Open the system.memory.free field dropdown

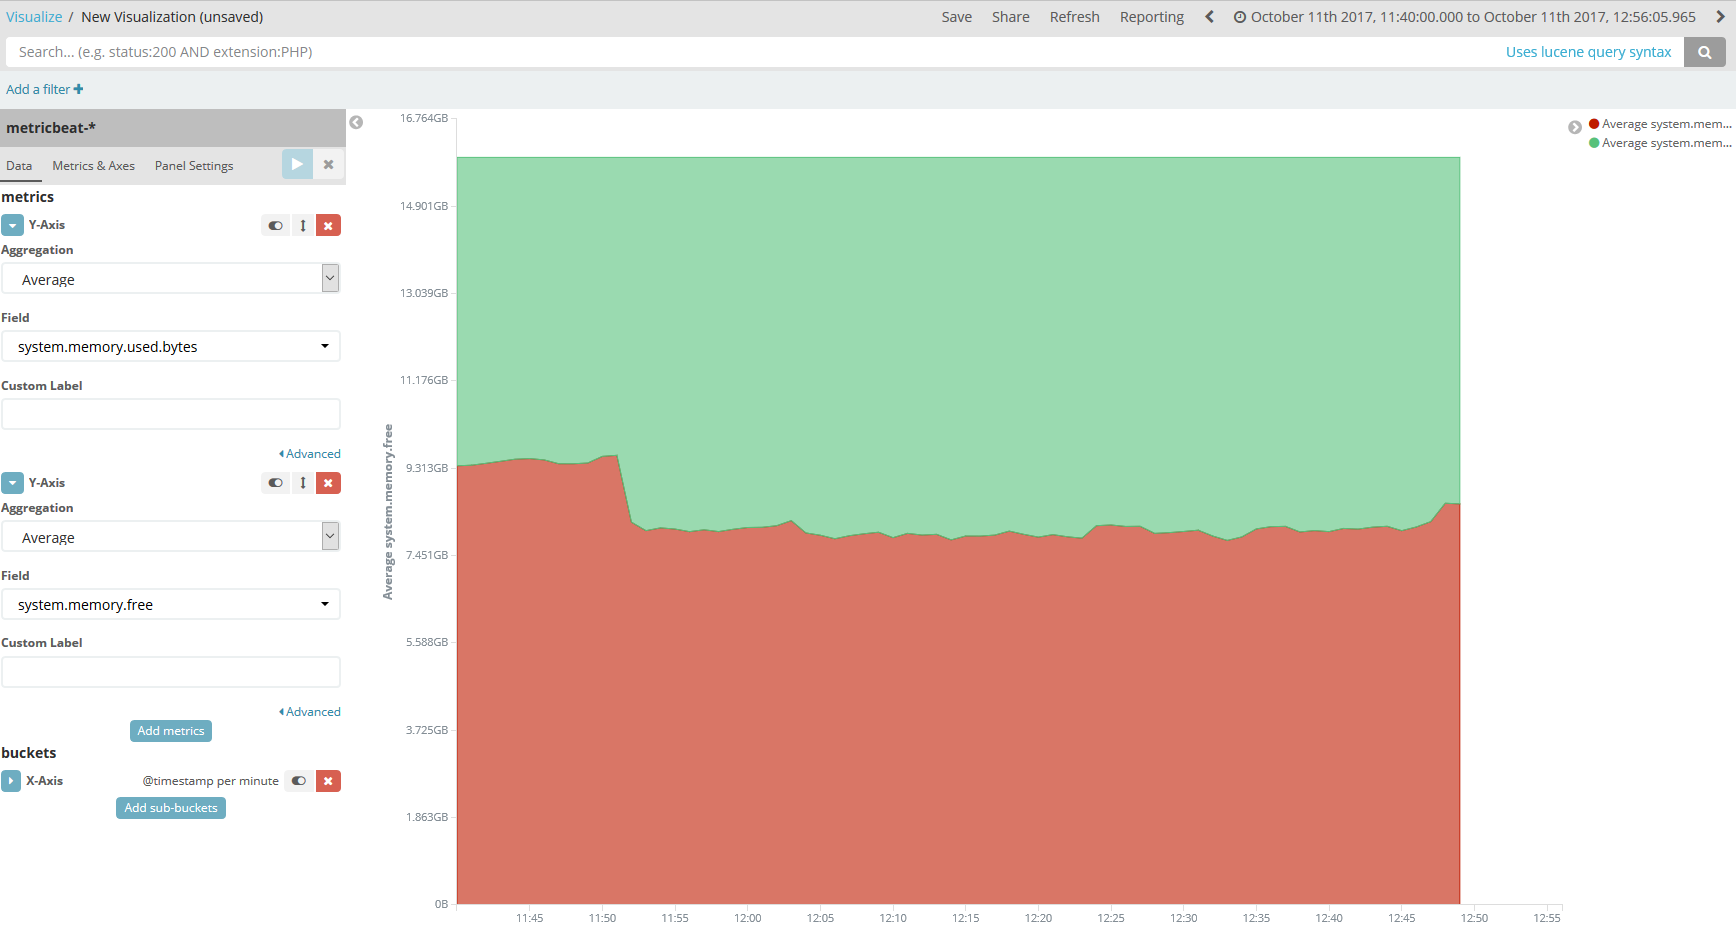pyautogui.click(x=171, y=605)
